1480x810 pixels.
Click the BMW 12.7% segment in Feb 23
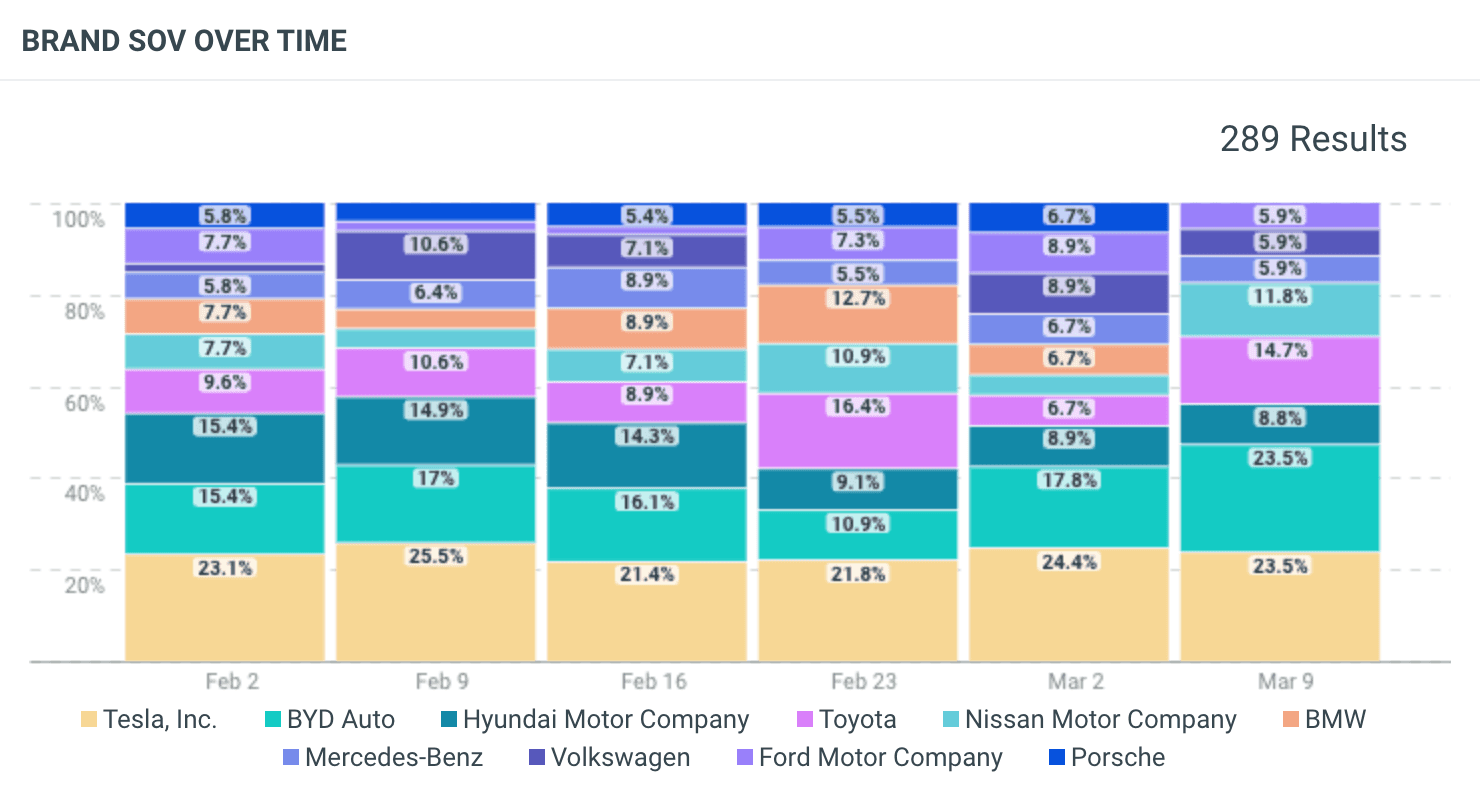858,315
